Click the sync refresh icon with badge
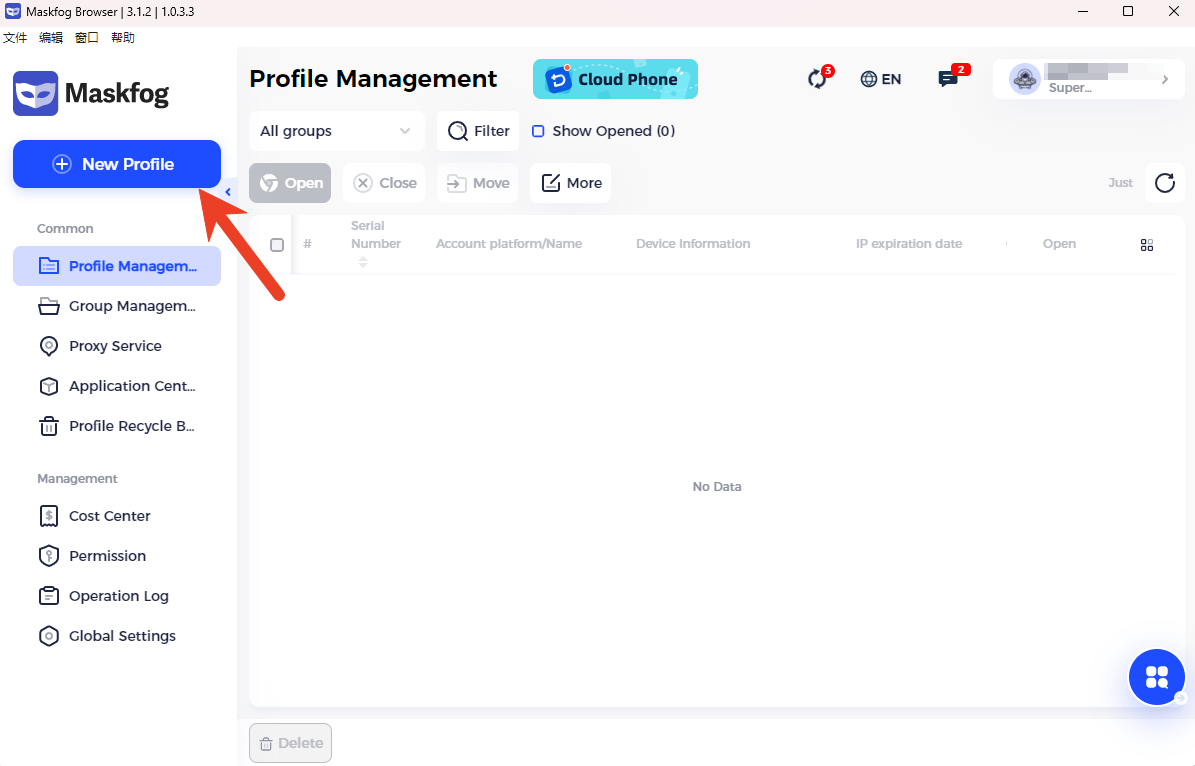1195x766 pixels. coord(818,79)
